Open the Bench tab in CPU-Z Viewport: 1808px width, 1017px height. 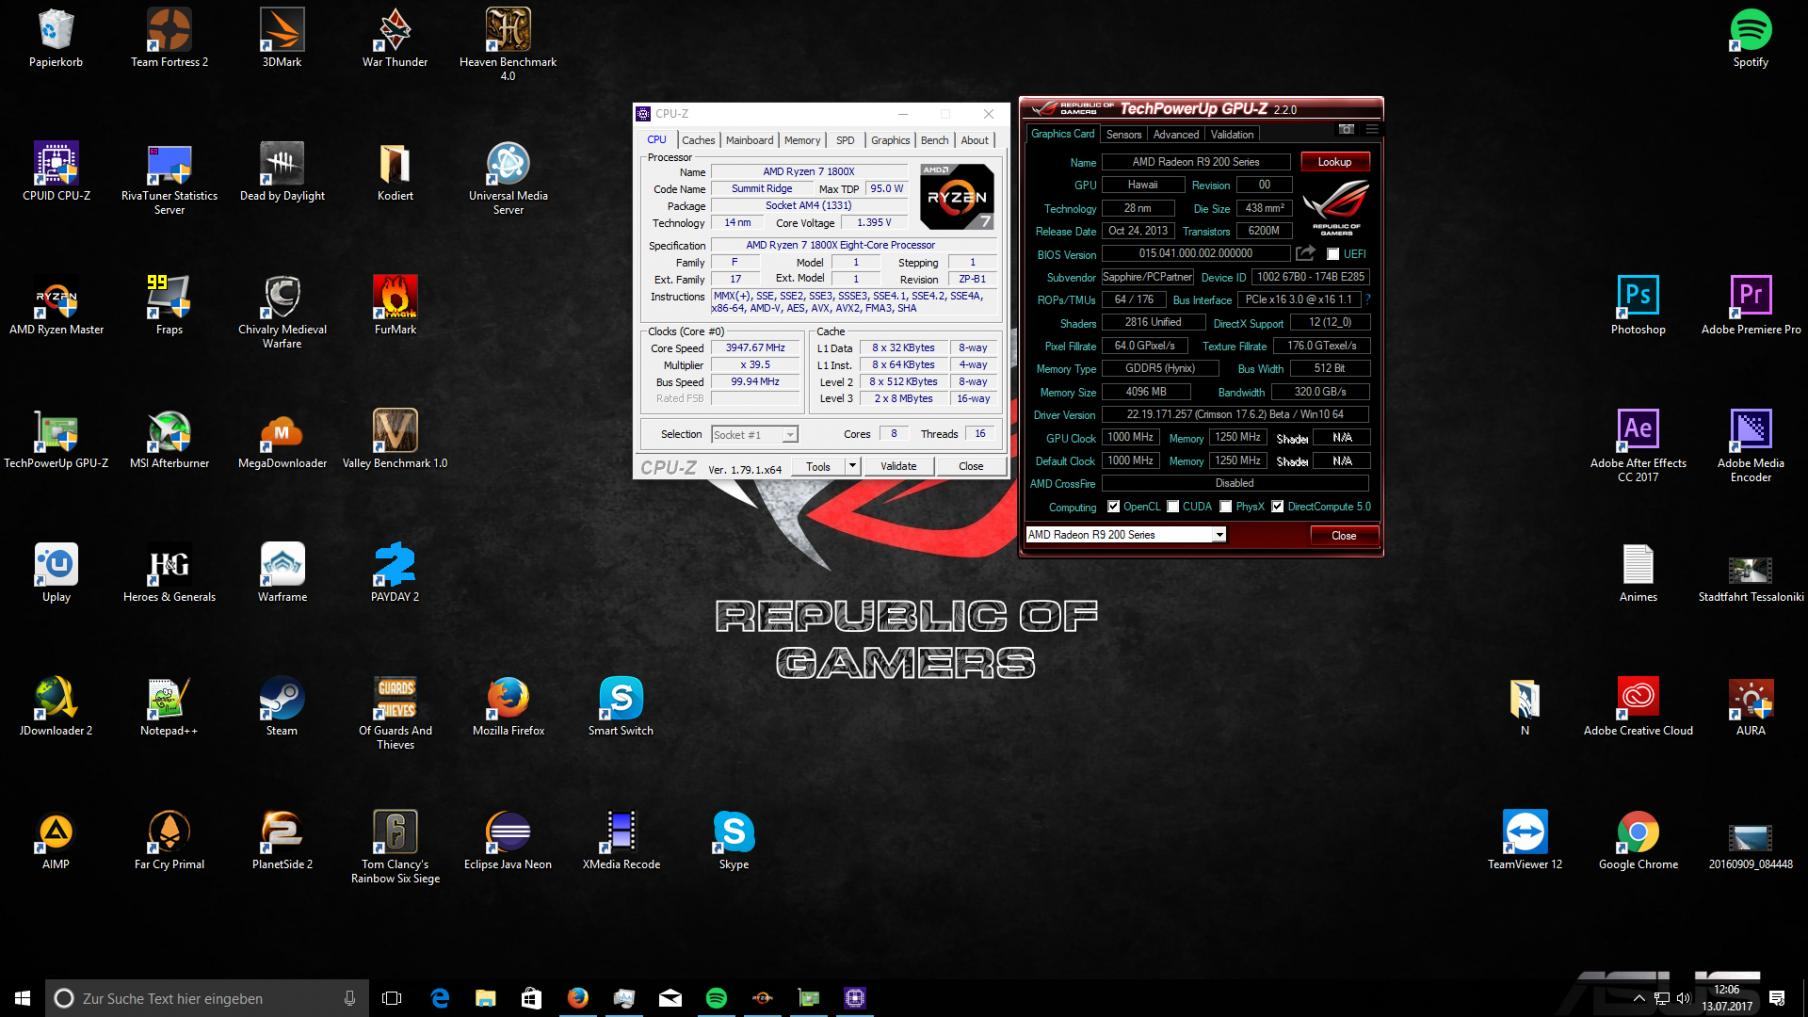coord(934,140)
